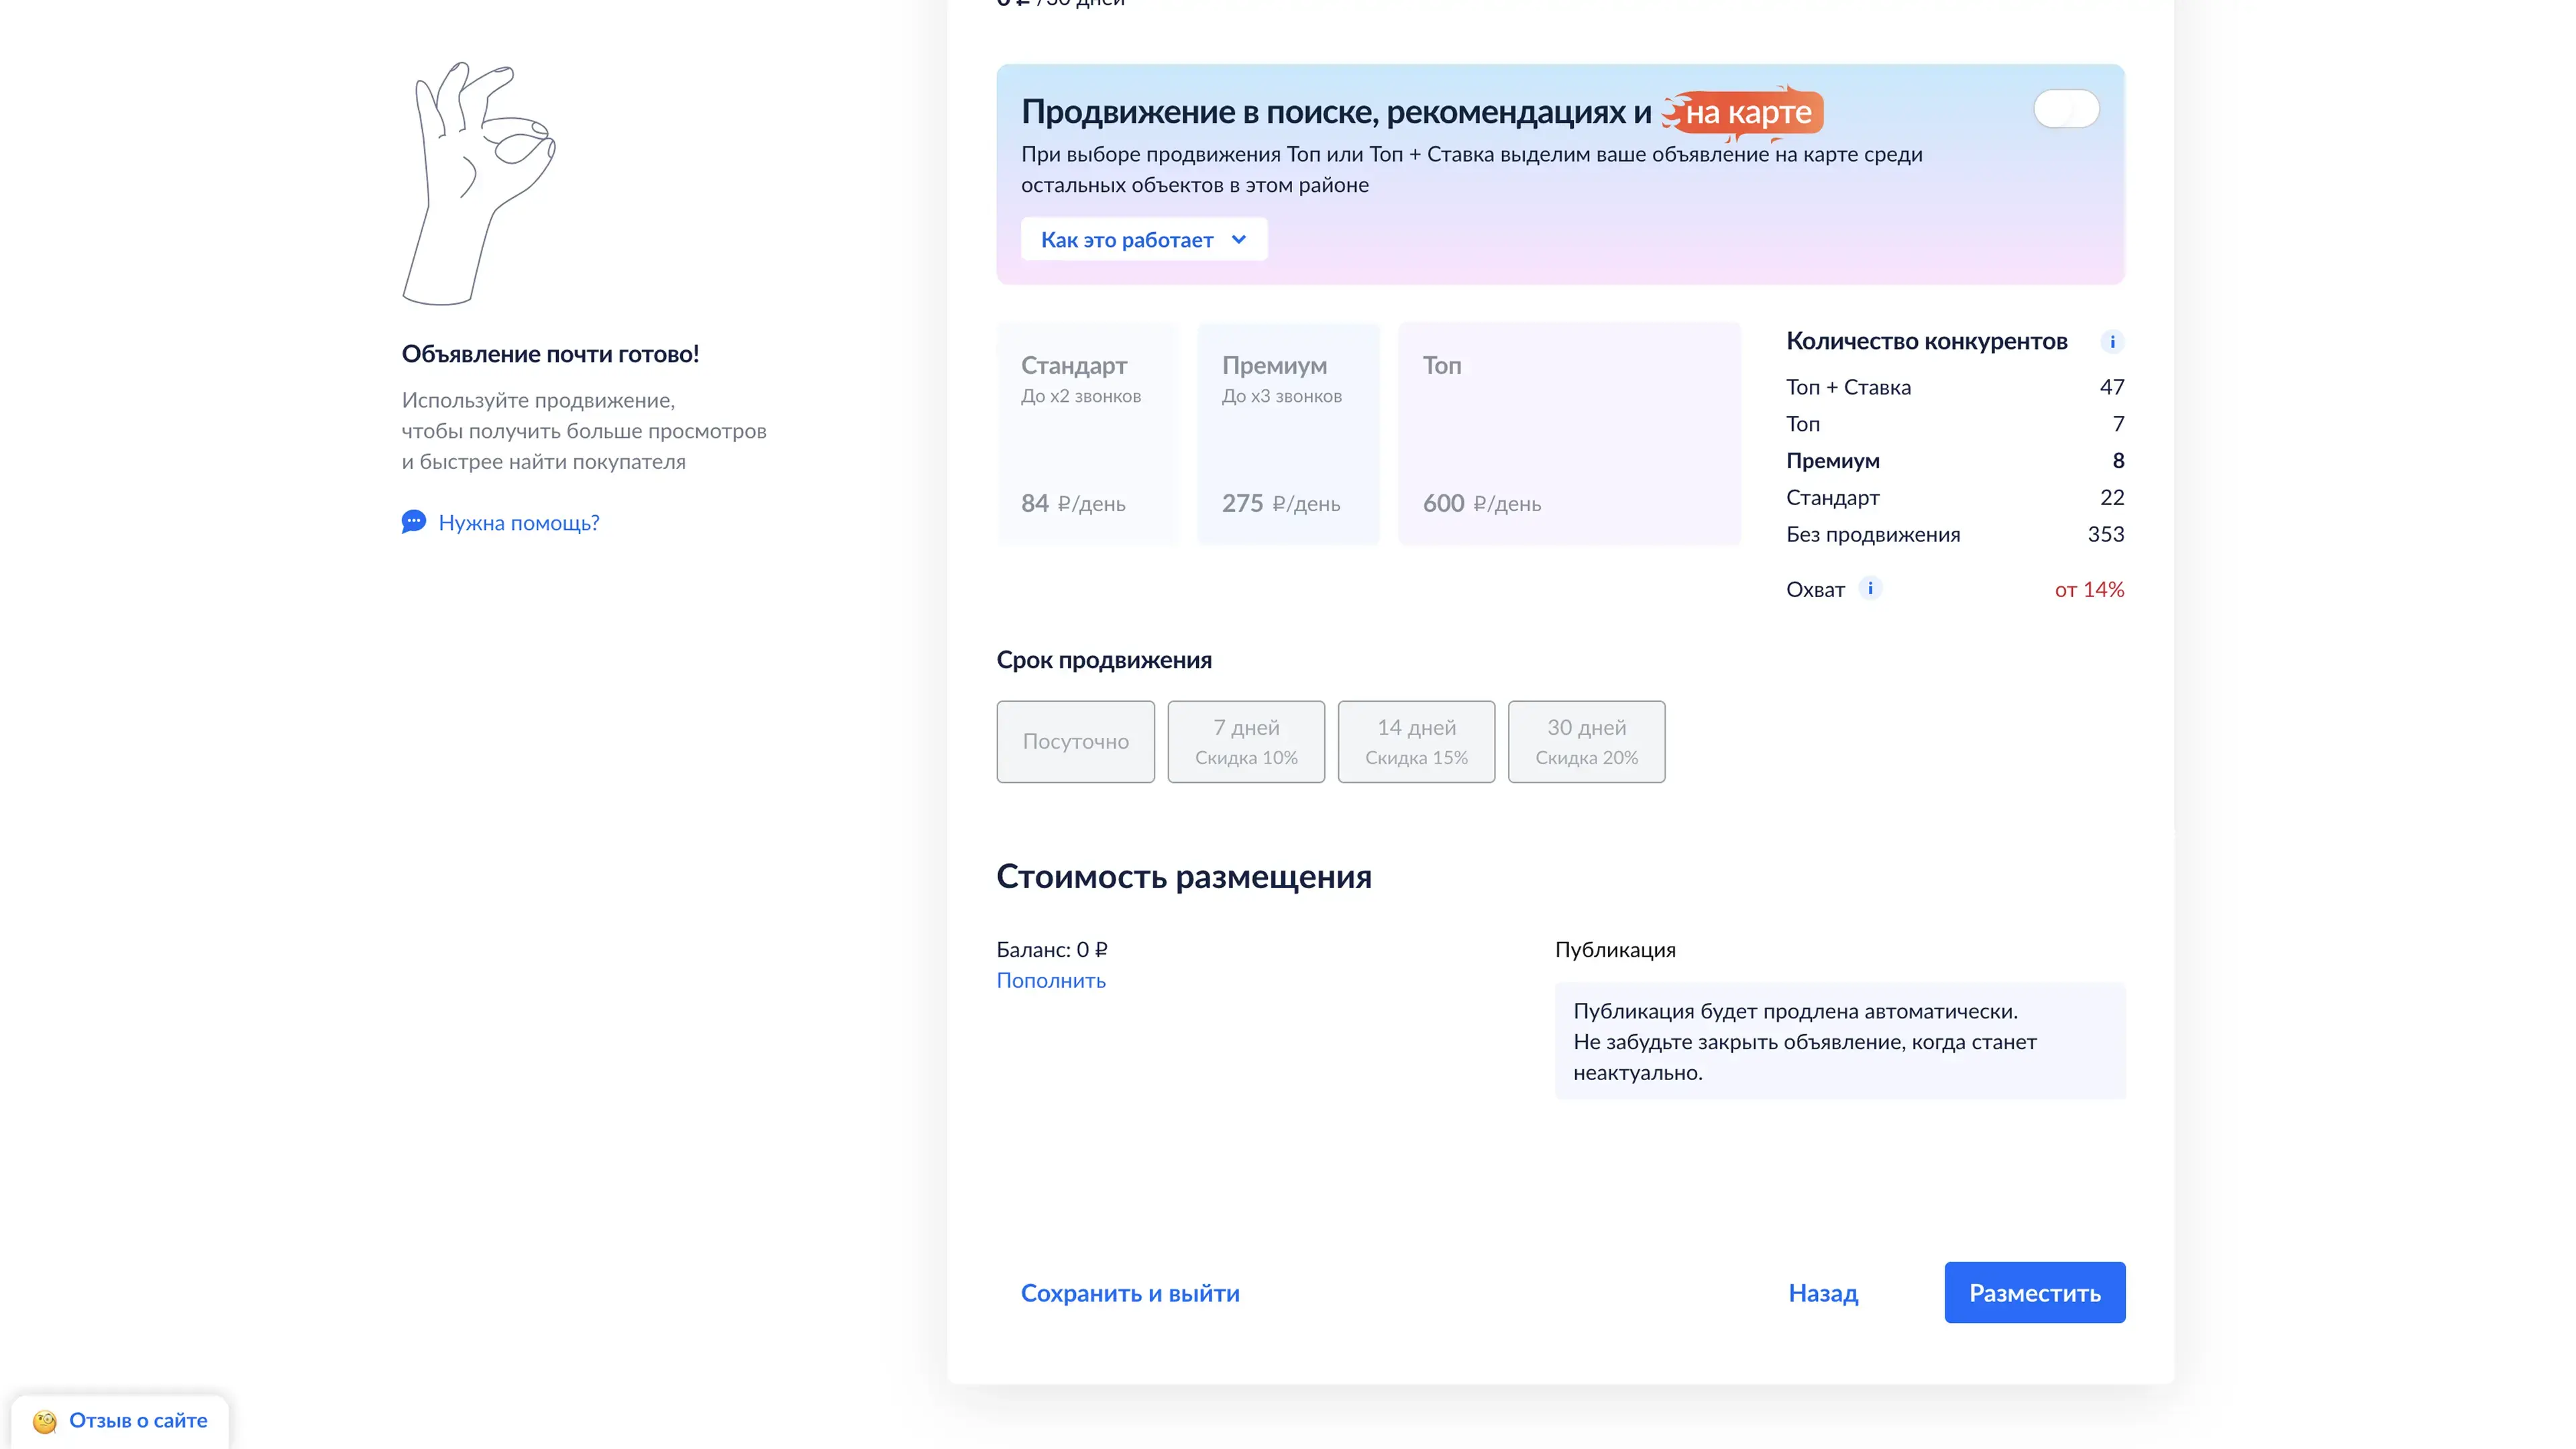Click the info icon next to Количество конкурентов
Screen dimensions: 2576x1449
pos(2112,342)
